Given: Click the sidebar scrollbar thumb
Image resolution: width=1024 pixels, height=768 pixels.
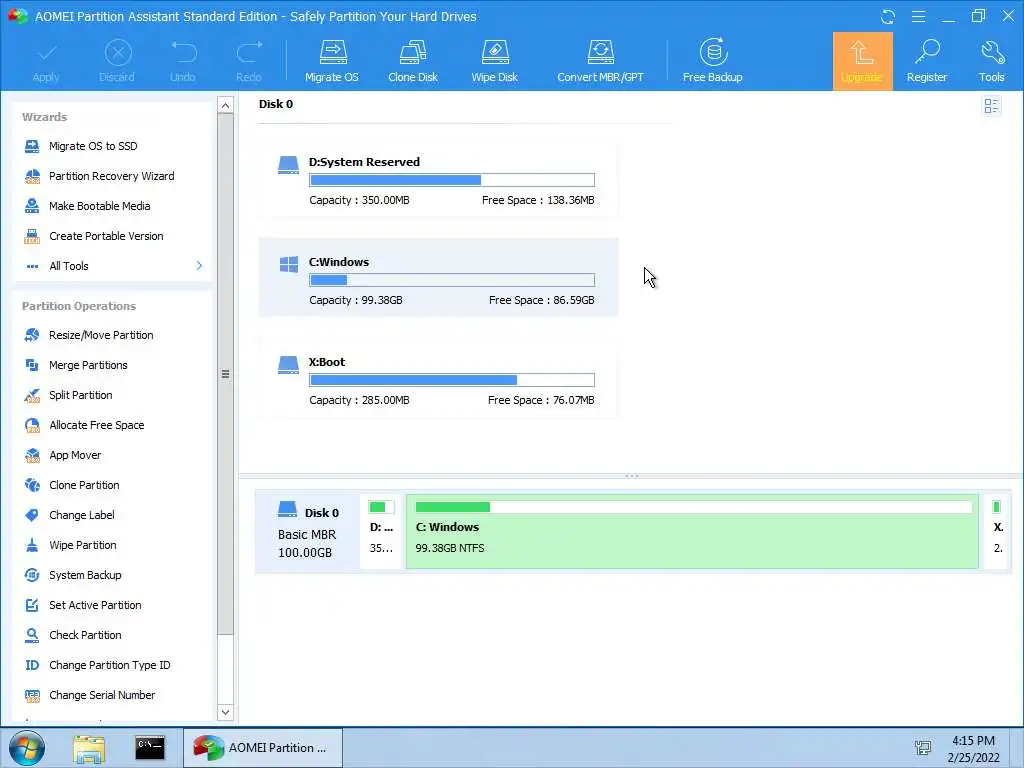Looking at the screenshot, I should (x=225, y=374).
